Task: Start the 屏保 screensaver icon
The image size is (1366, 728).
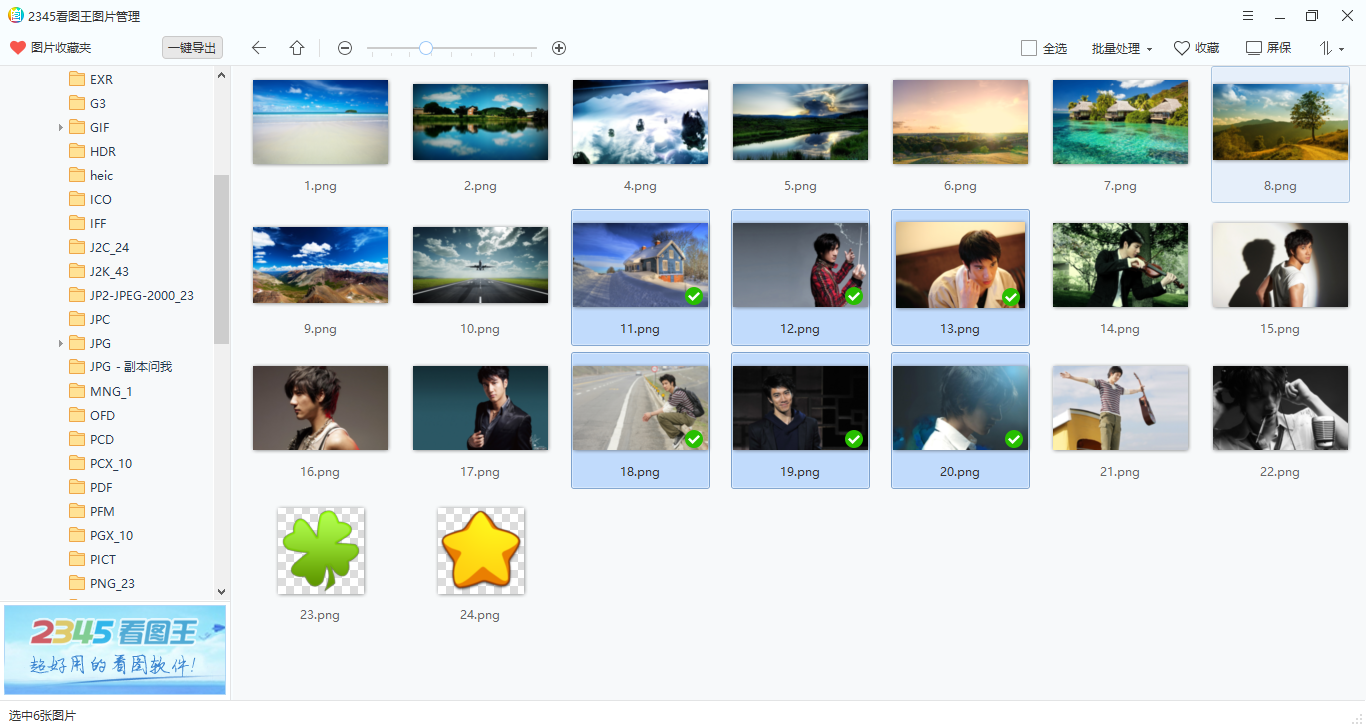Action: coord(1254,48)
